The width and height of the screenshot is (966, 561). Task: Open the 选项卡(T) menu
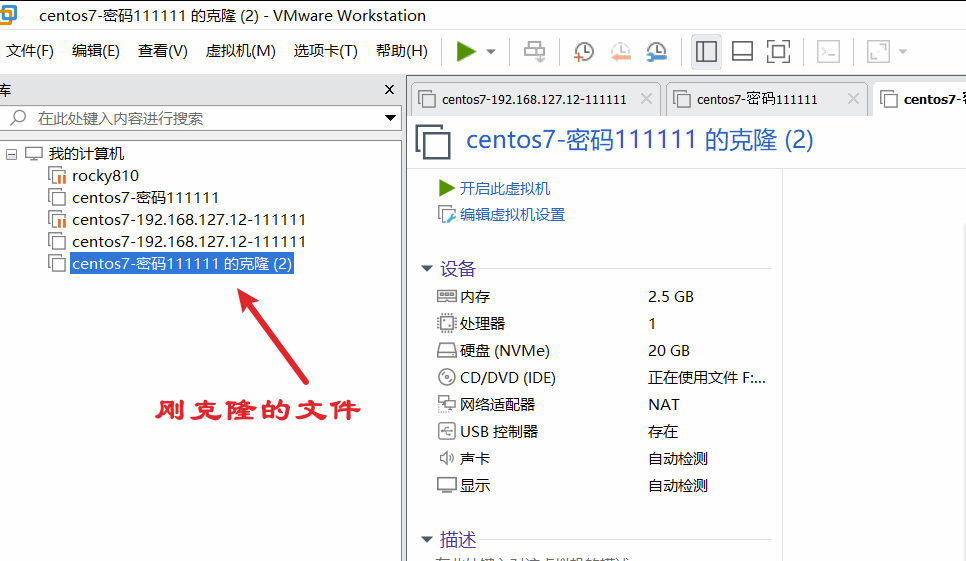[325, 51]
